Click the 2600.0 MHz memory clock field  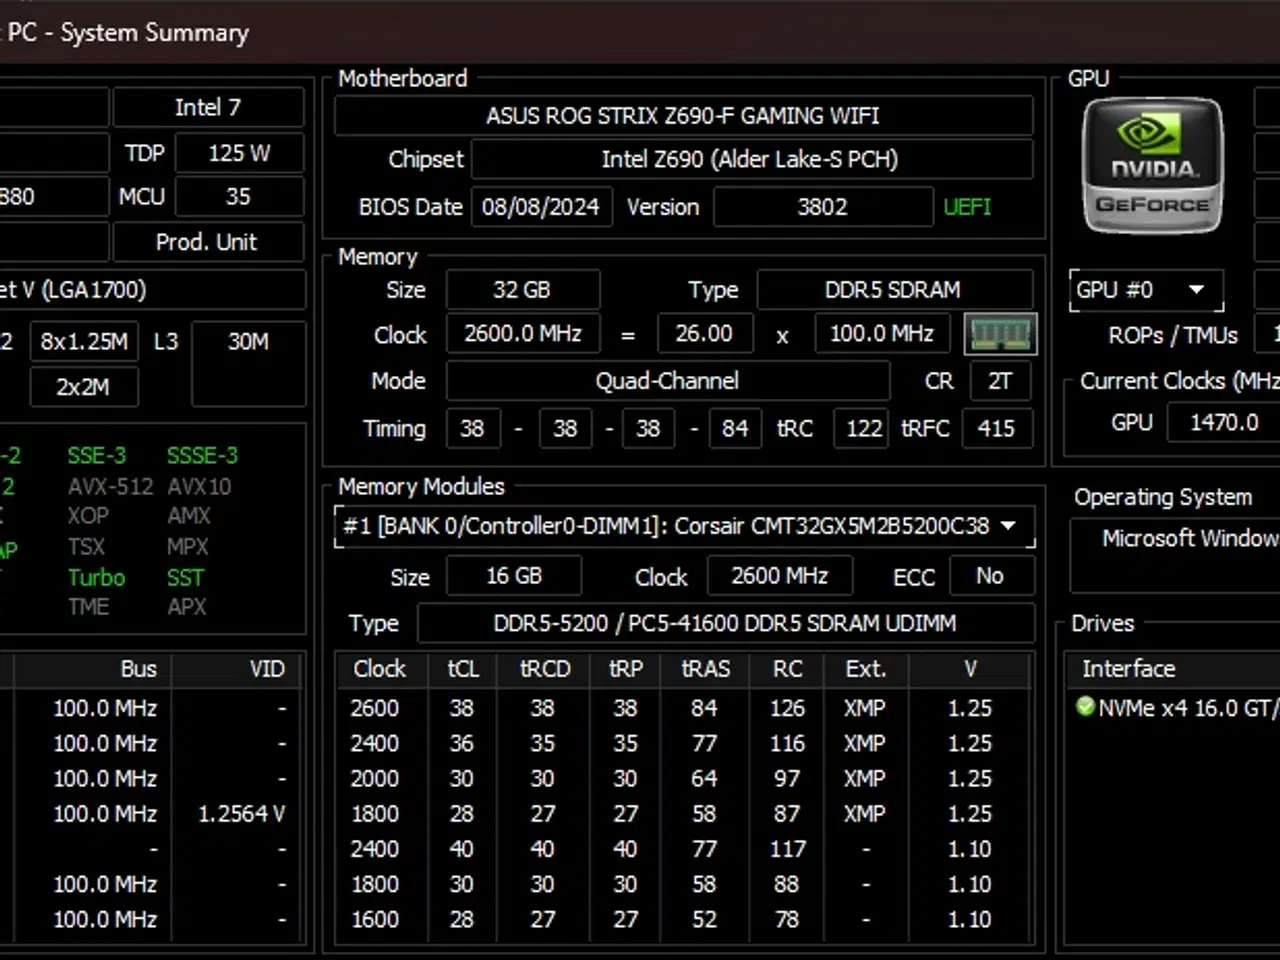[523, 334]
